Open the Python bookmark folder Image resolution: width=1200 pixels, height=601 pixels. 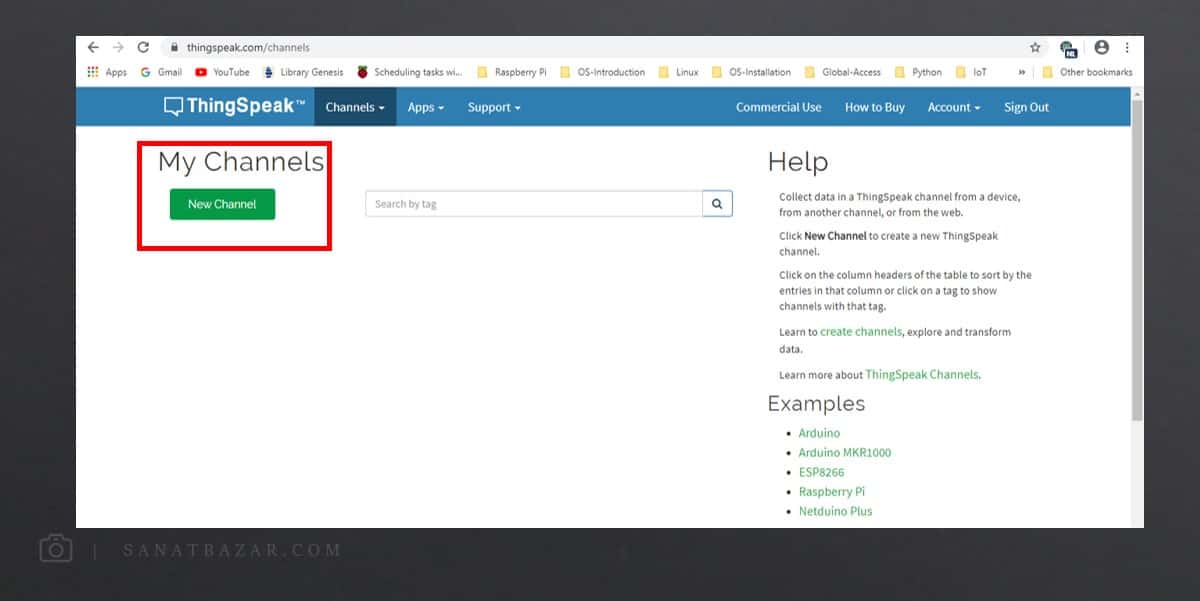918,72
